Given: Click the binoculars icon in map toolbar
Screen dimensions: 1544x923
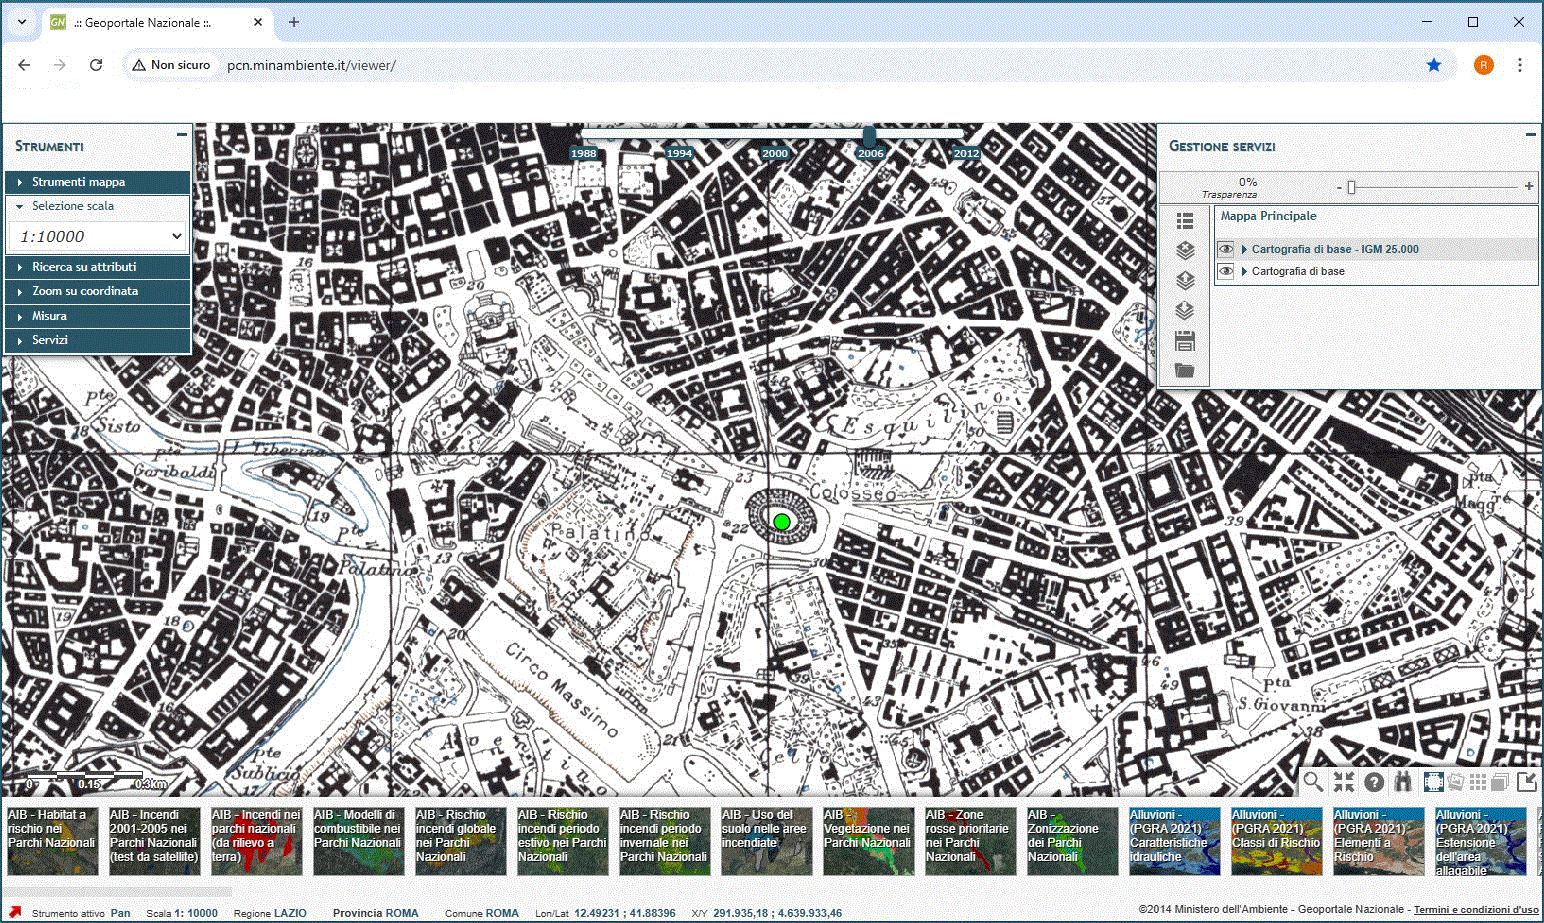Looking at the screenshot, I should (1403, 782).
